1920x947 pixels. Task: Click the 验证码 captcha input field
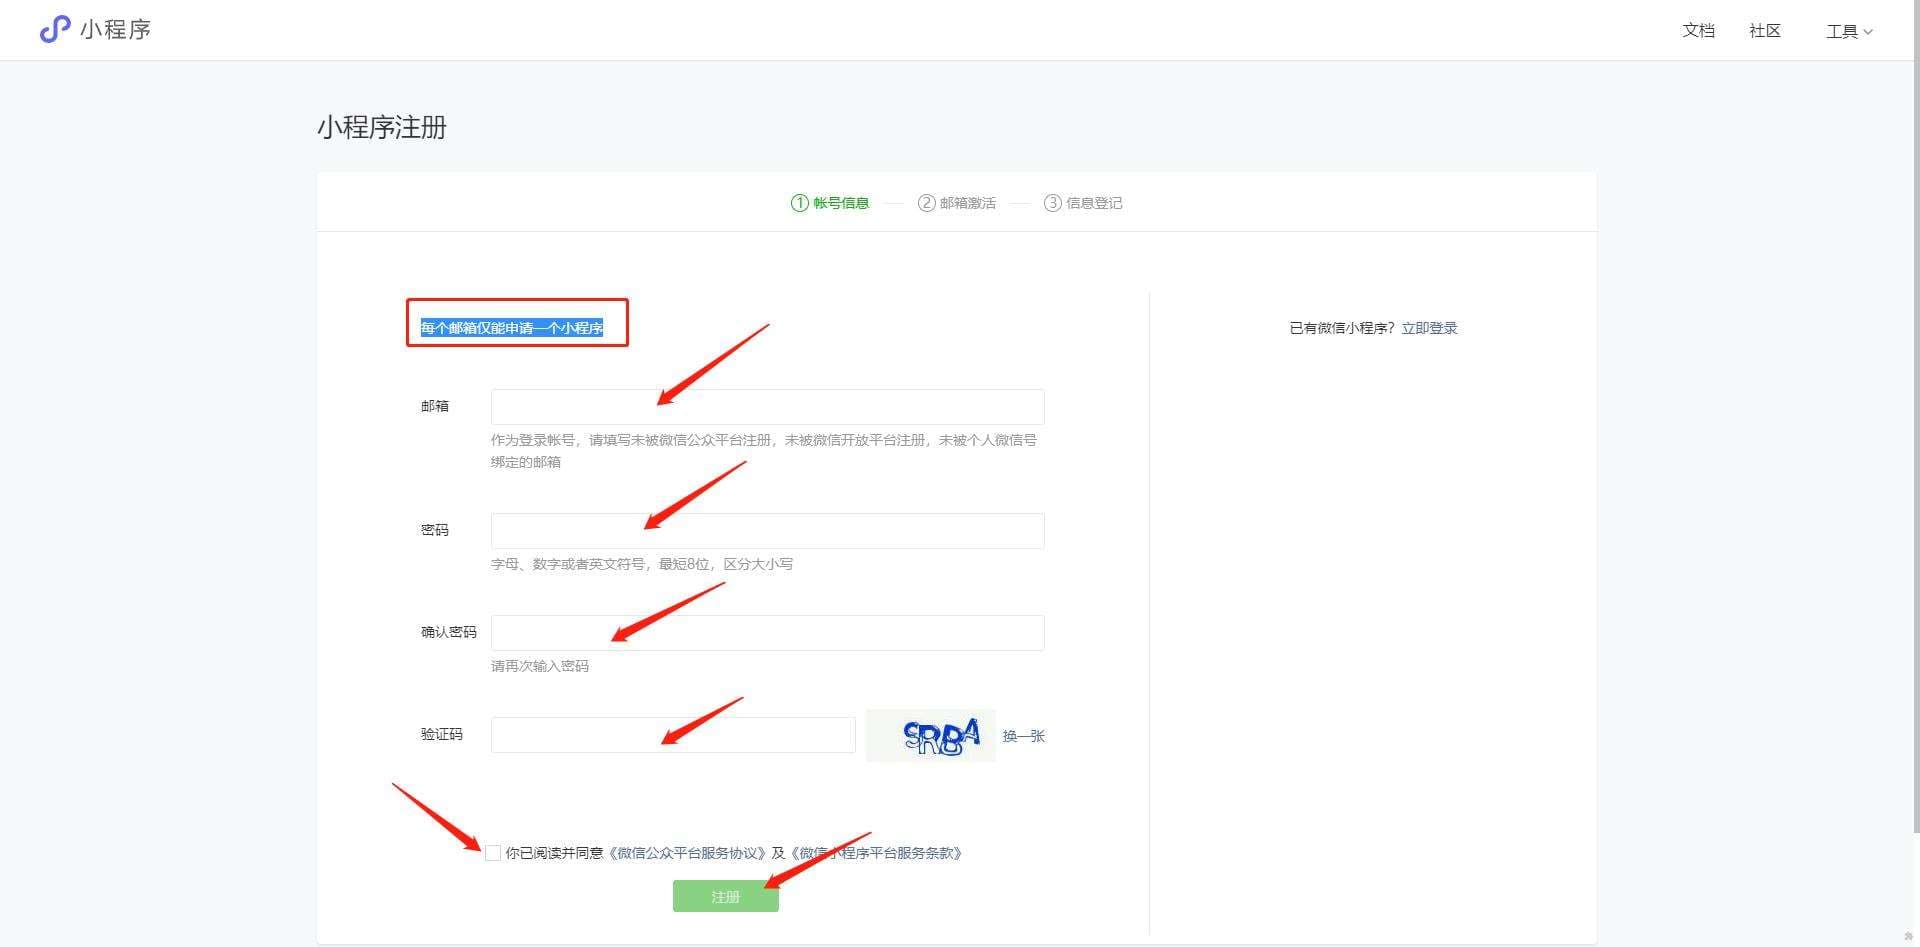tap(672, 734)
